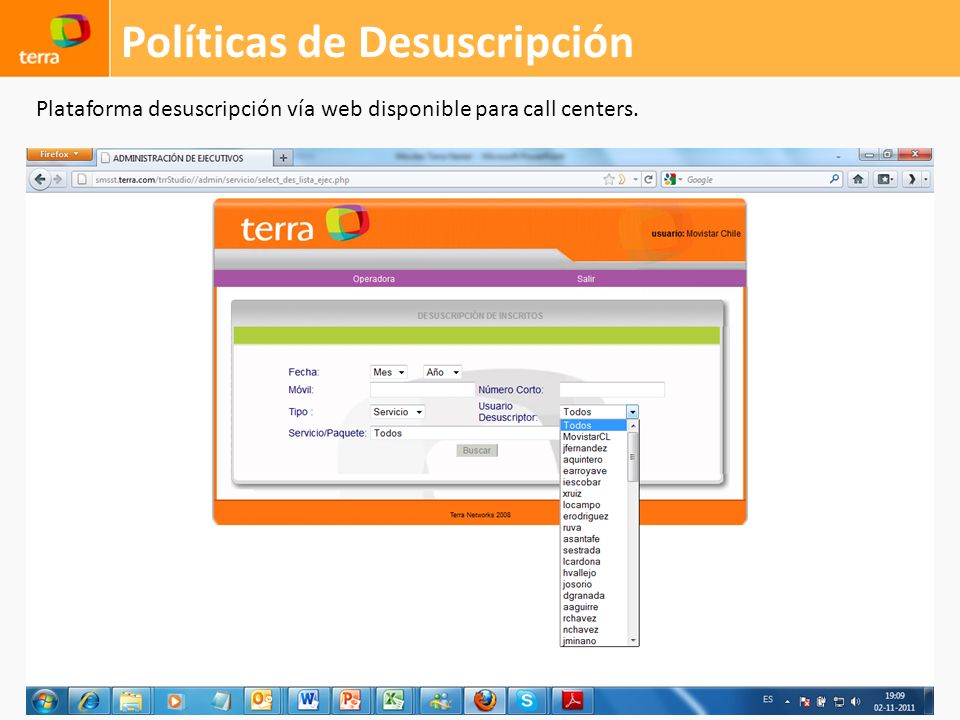Launch Internet Explorer from taskbar
Screen dimensions: 960x720
(x=88, y=701)
